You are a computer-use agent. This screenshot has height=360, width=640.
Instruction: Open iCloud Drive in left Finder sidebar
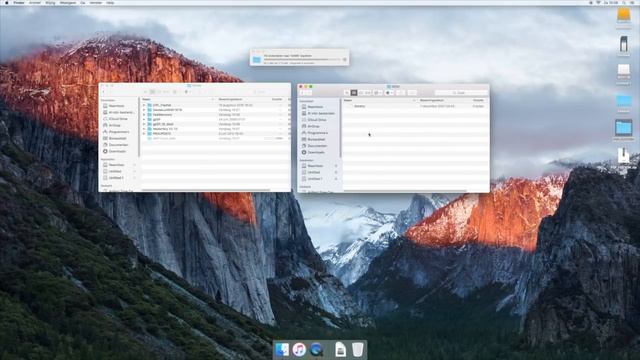118,119
